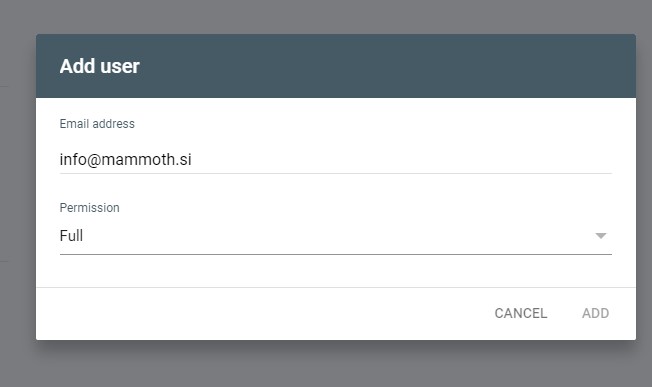Click the empty footer area beside CANCEL
This screenshot has height=387, width=652.
[262, 313]
